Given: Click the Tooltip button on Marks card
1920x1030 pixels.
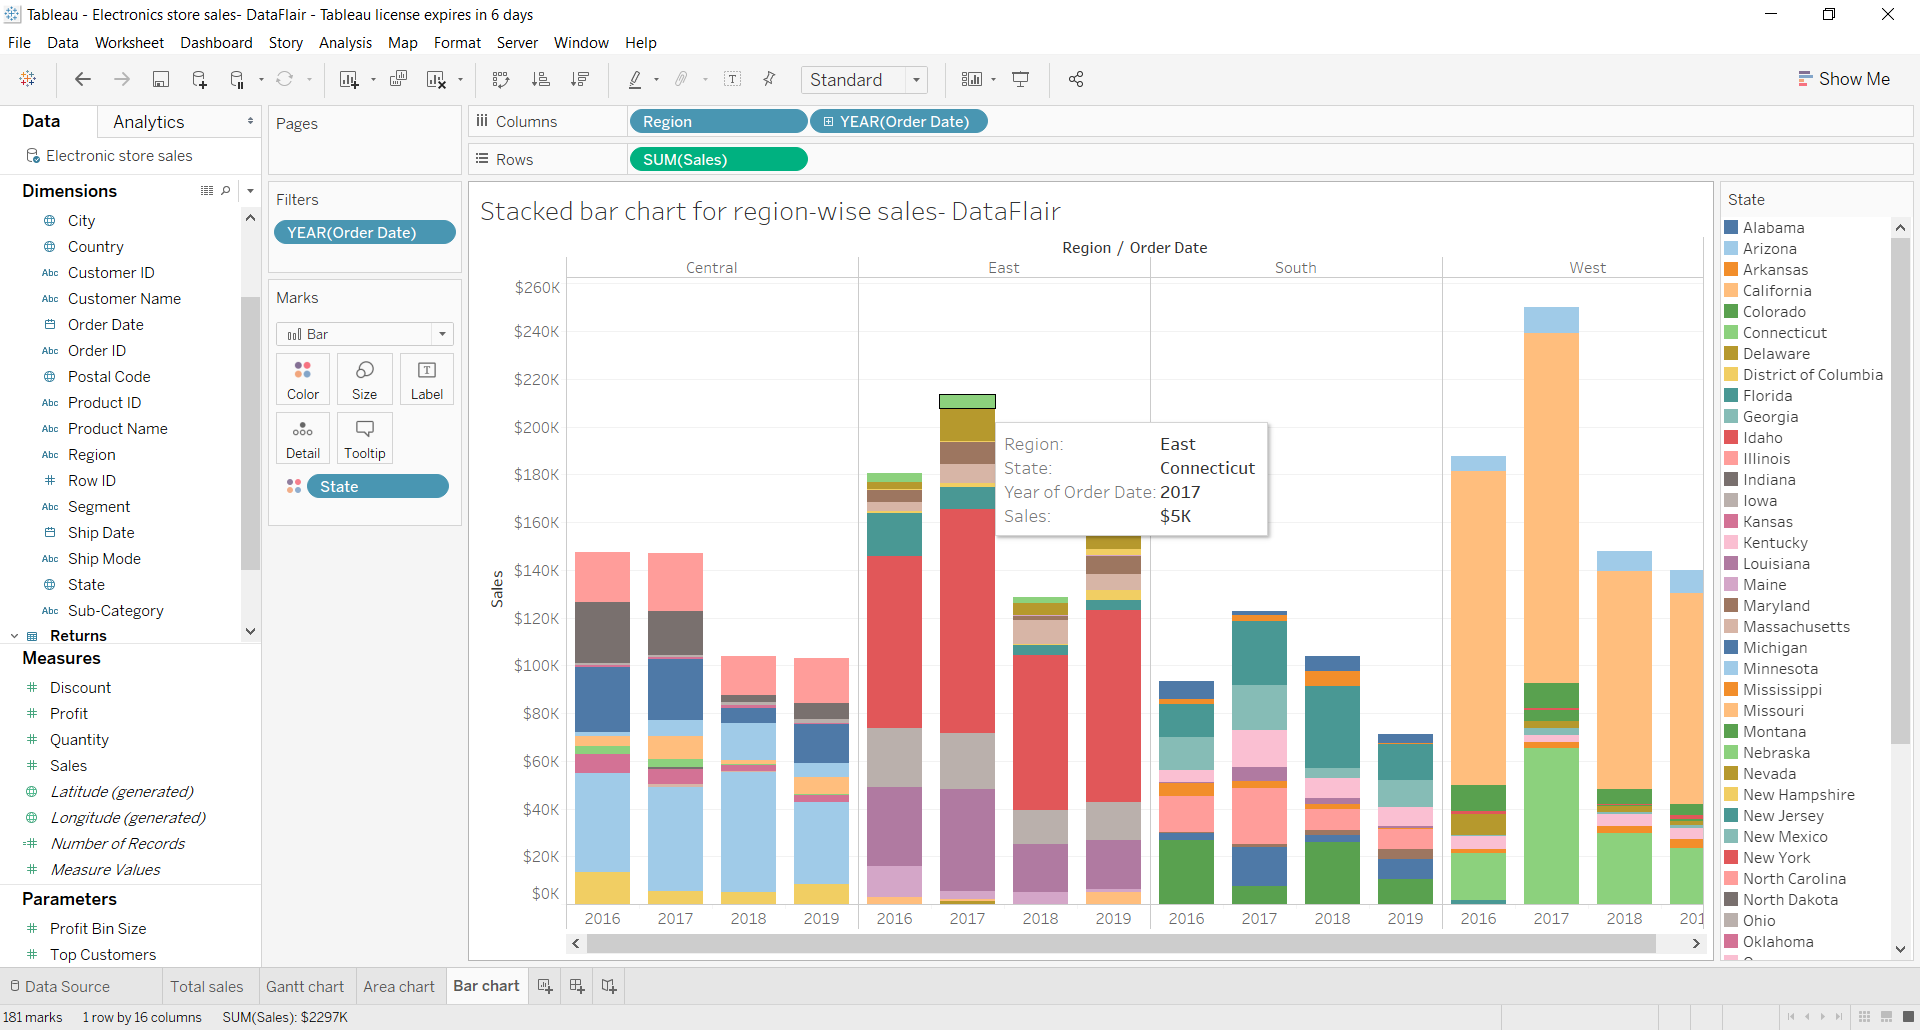Looking at the screenshot, I should tap(364, 438).
